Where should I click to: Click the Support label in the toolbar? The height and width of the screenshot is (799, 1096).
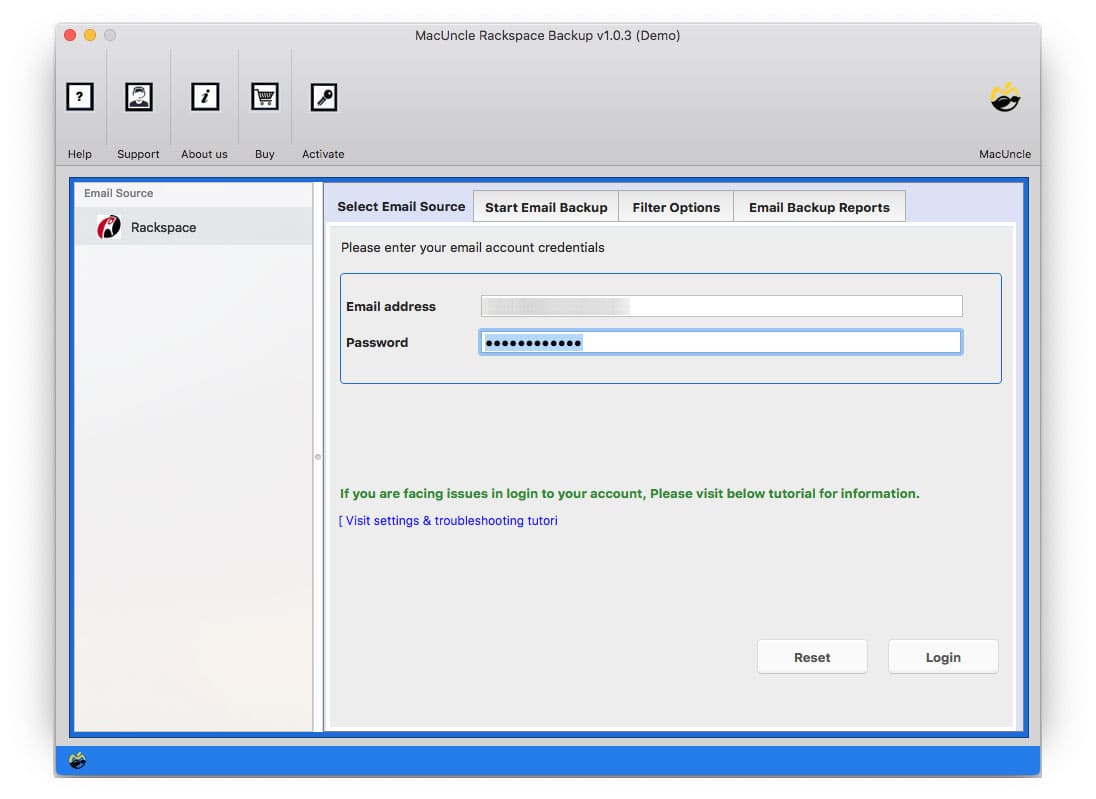(x=138, y=154)
